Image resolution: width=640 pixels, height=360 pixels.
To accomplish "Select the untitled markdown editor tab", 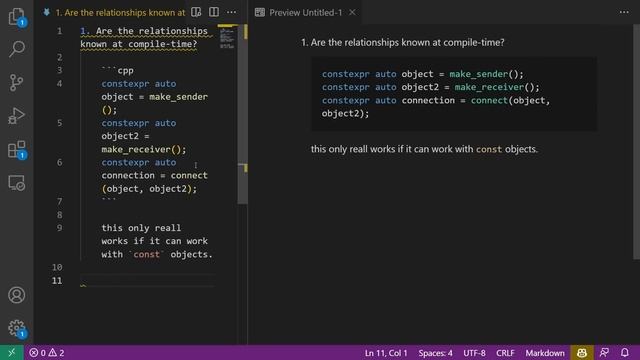I will tap(114, 12).
